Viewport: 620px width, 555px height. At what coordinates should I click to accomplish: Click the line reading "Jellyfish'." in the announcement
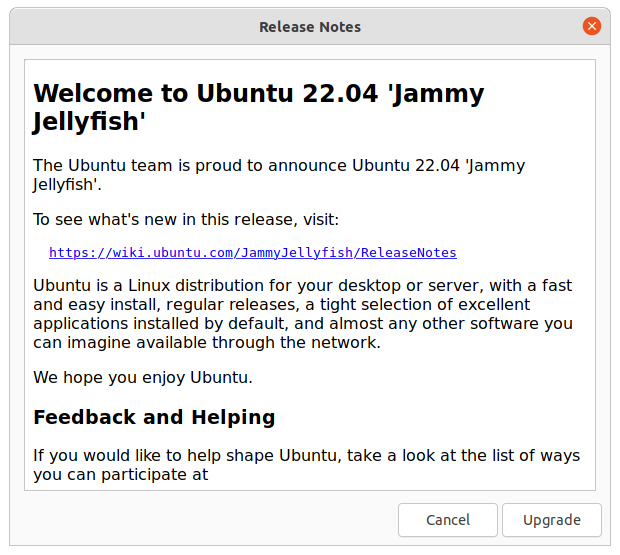click(67, 185)
